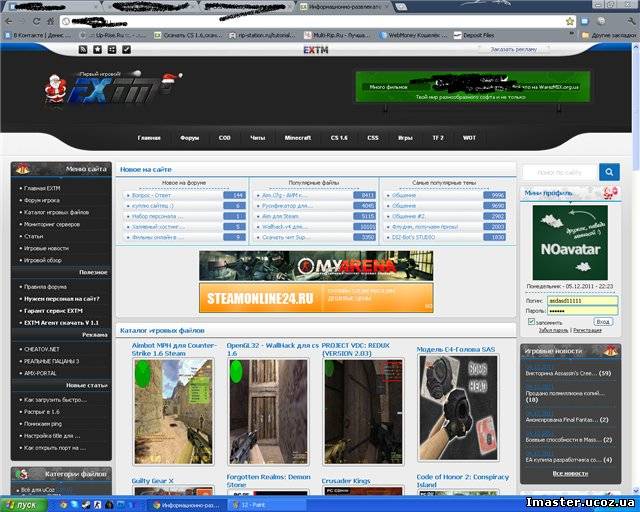This screenshot has width=640, height=512.
Task: Click the grid icon in site header
Action: [x=112, y=49]
